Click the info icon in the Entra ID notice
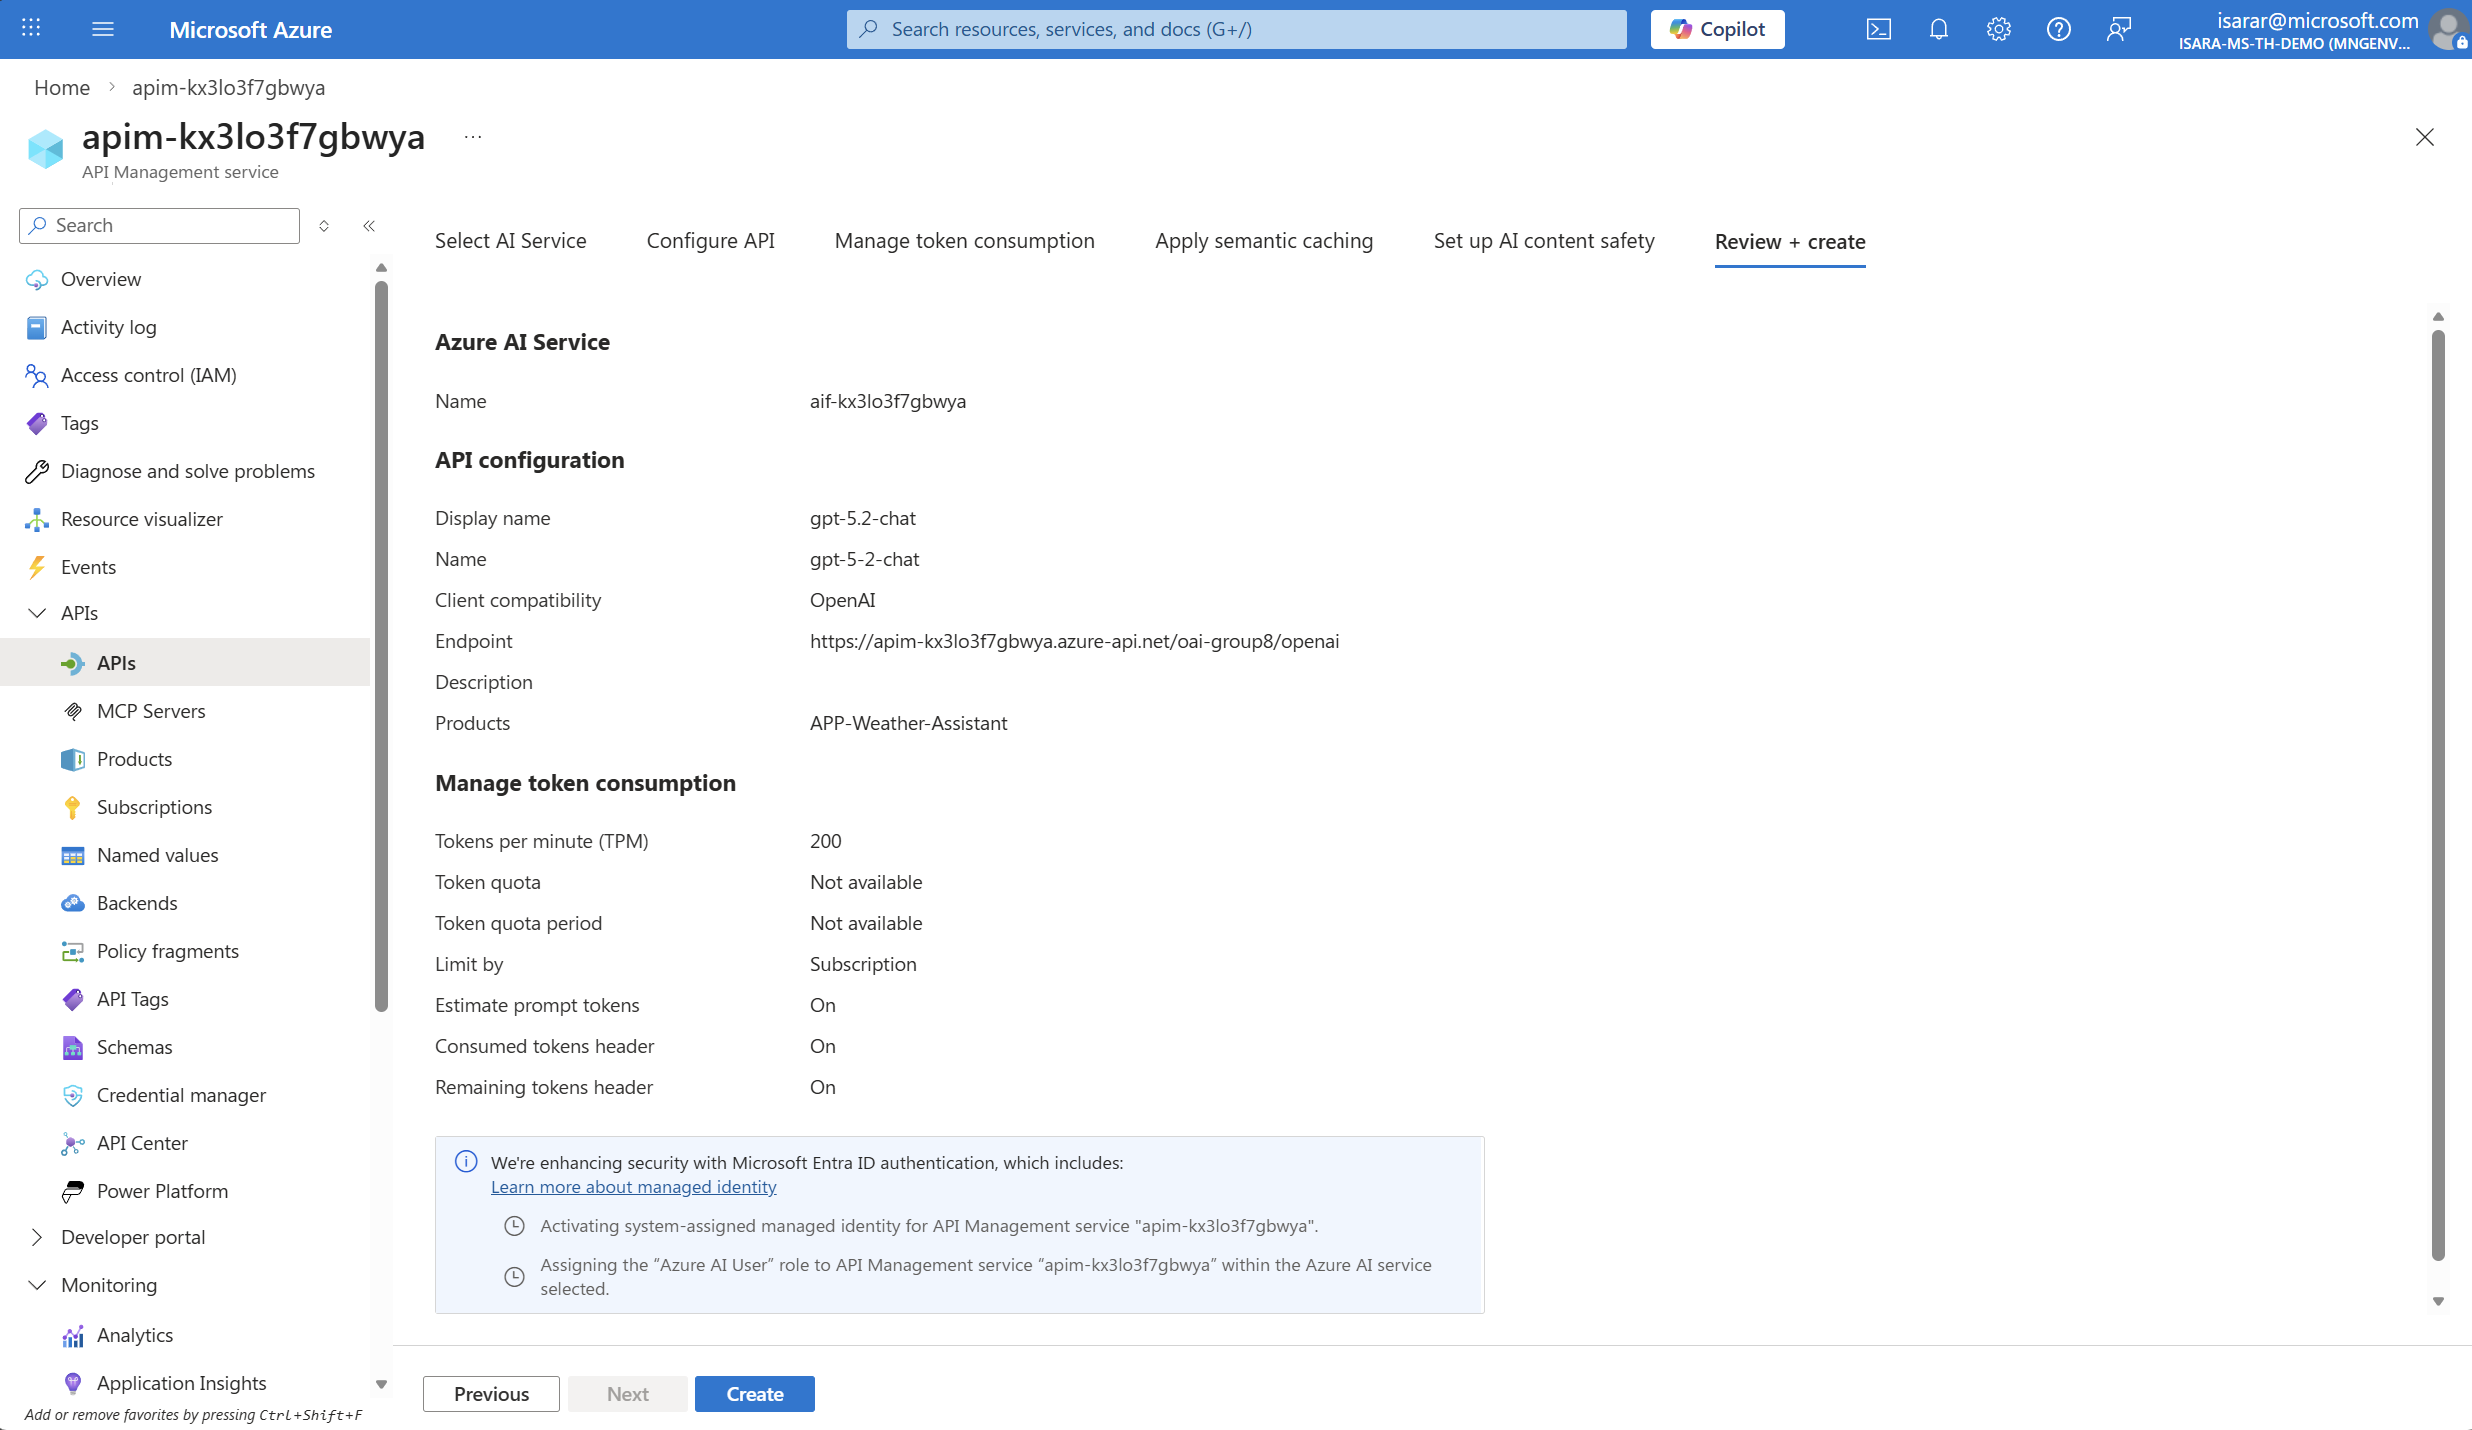This screenshot has height=1430, width=2472. point(466,1161)
